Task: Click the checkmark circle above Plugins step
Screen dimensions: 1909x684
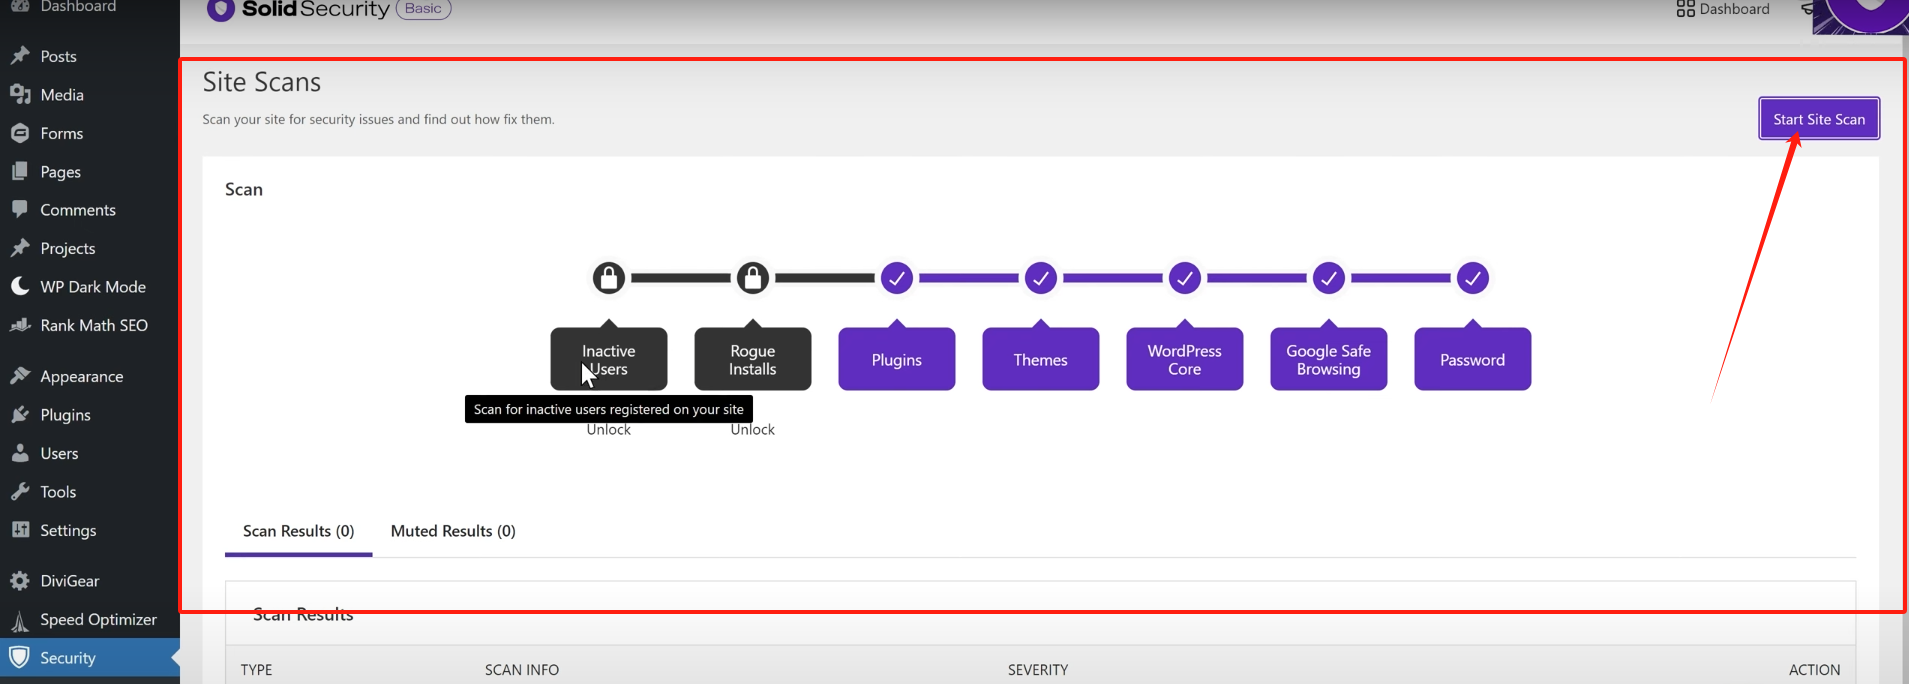Action: [897, 278]
